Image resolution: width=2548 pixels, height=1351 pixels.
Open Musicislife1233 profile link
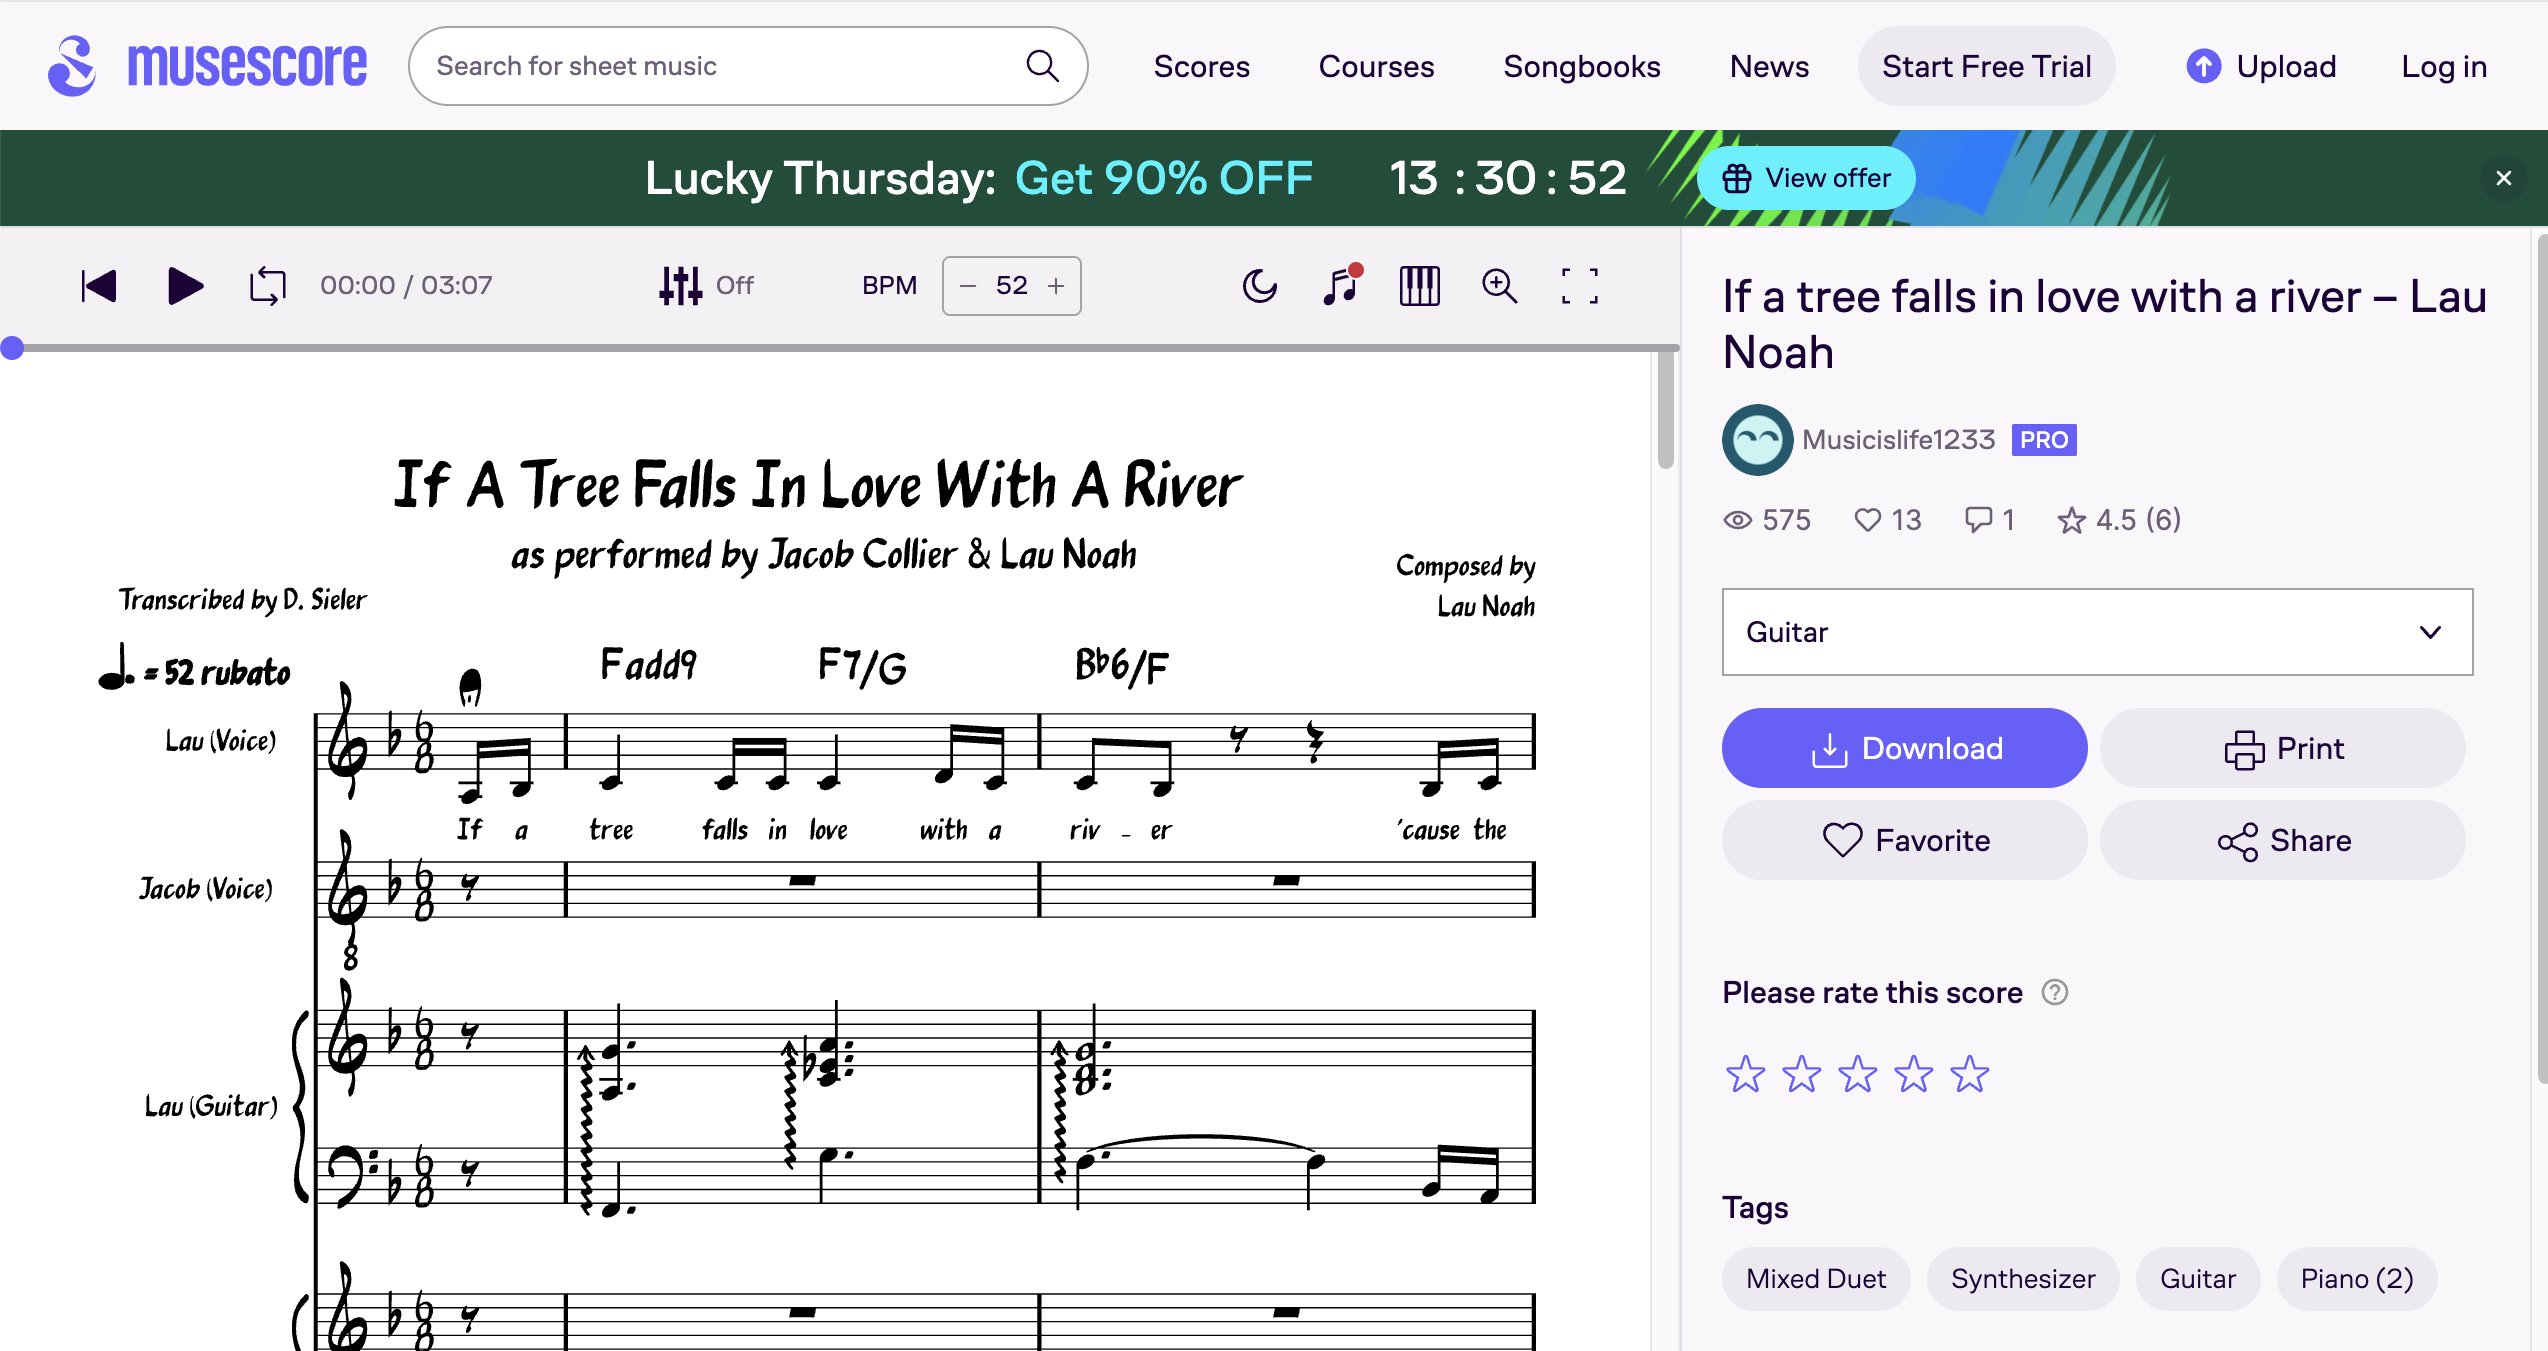tap(1898, 440)
